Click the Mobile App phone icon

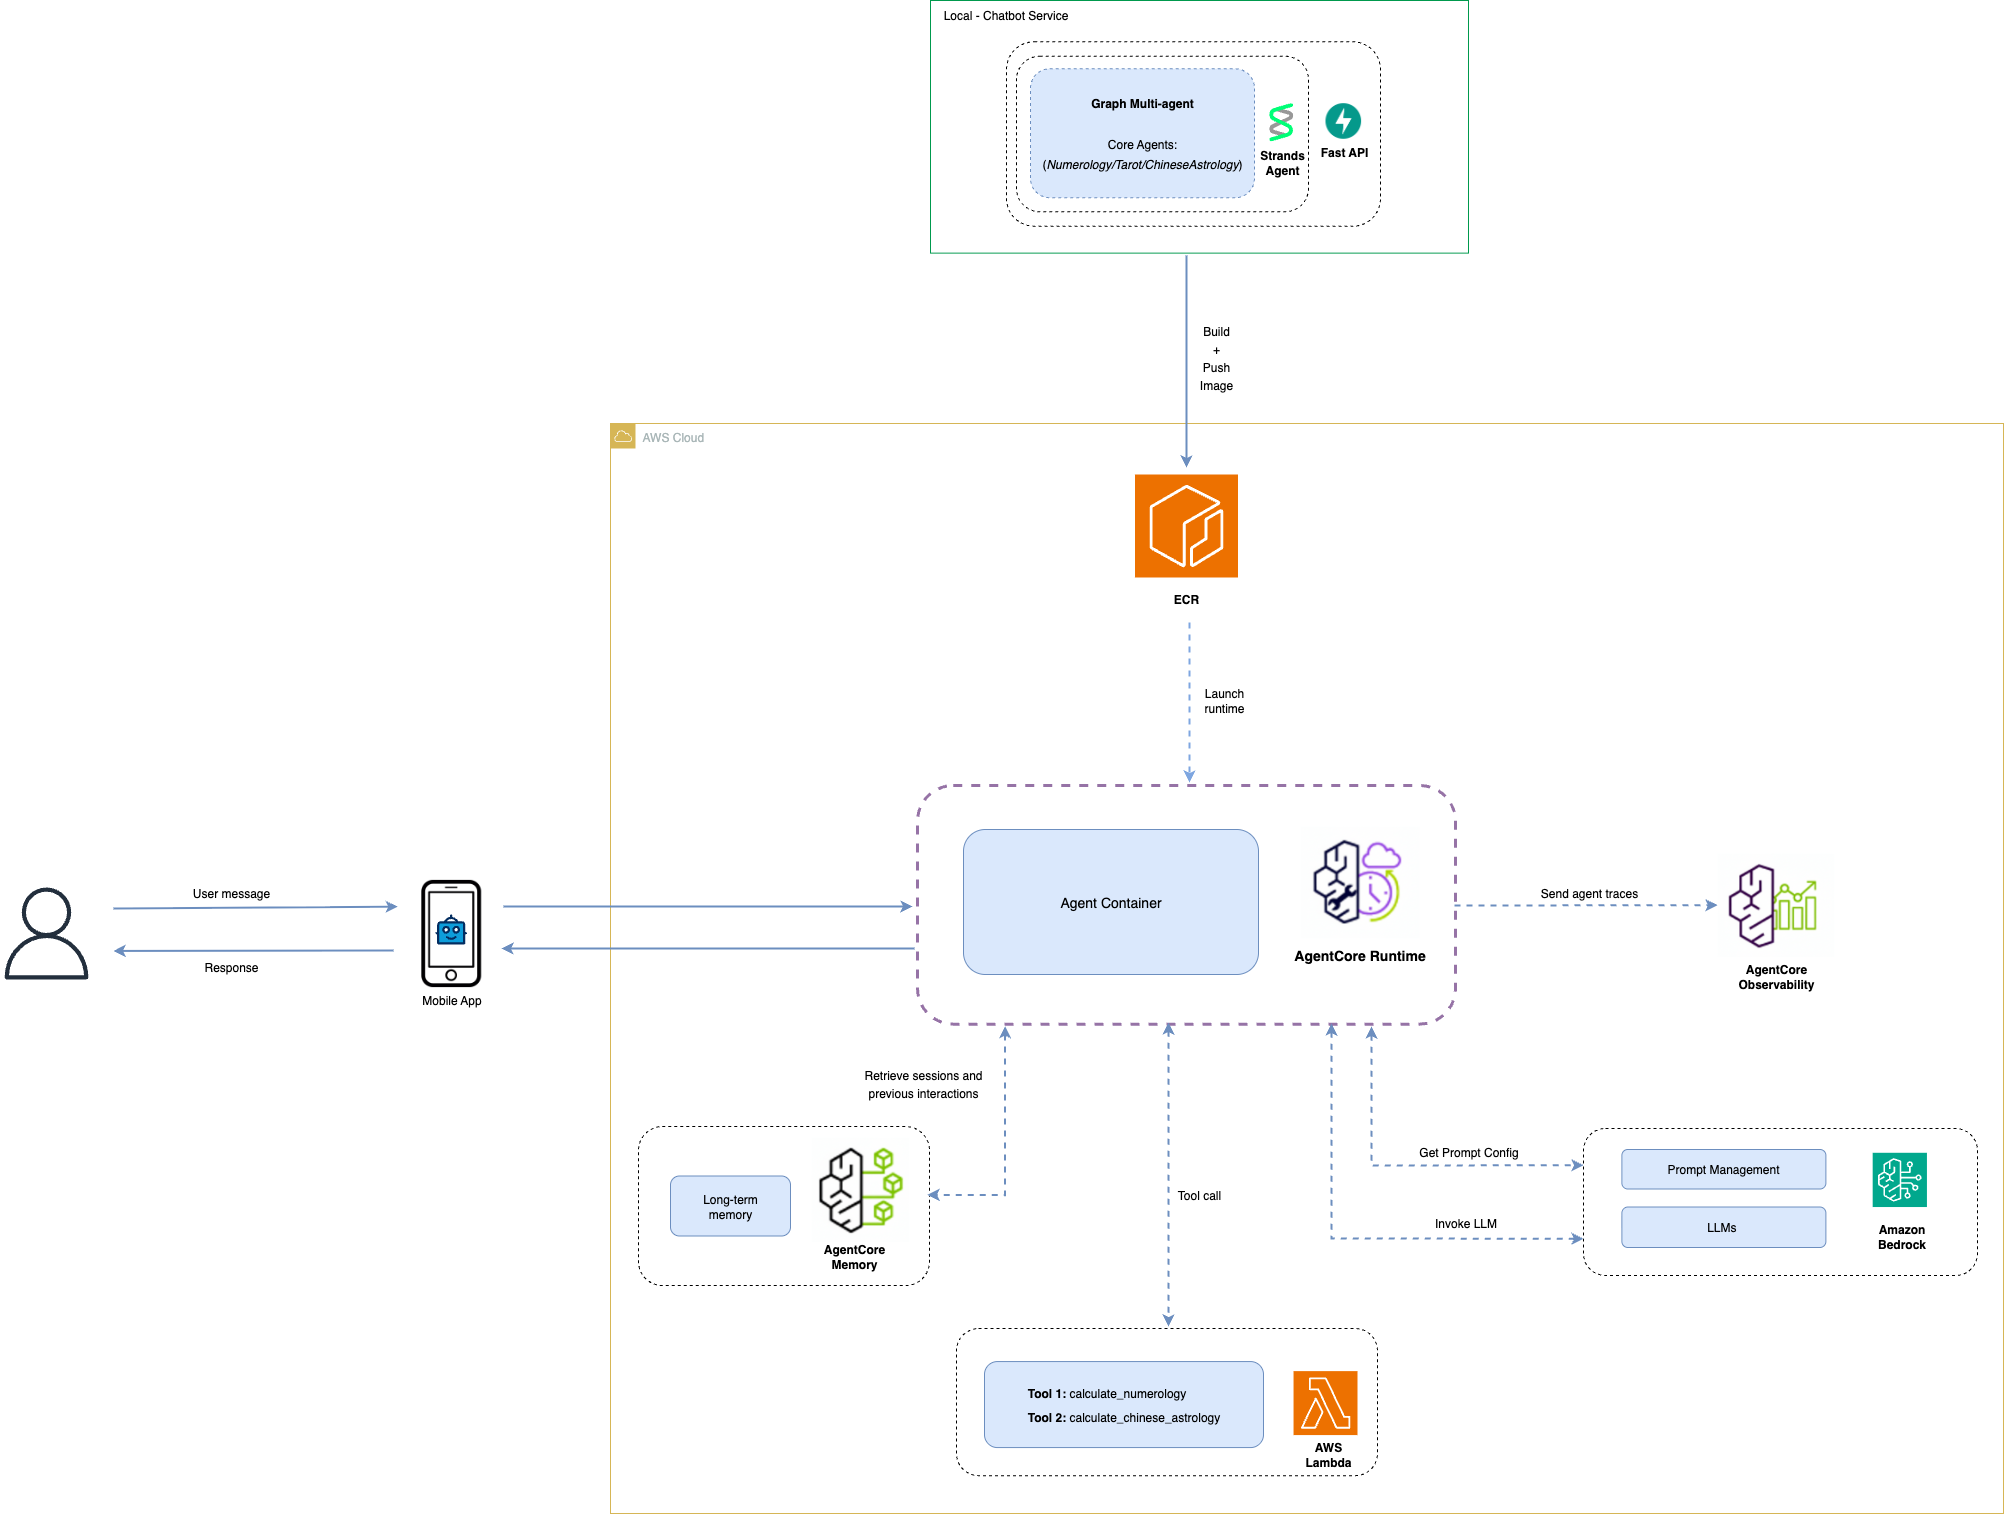point(451,933)
